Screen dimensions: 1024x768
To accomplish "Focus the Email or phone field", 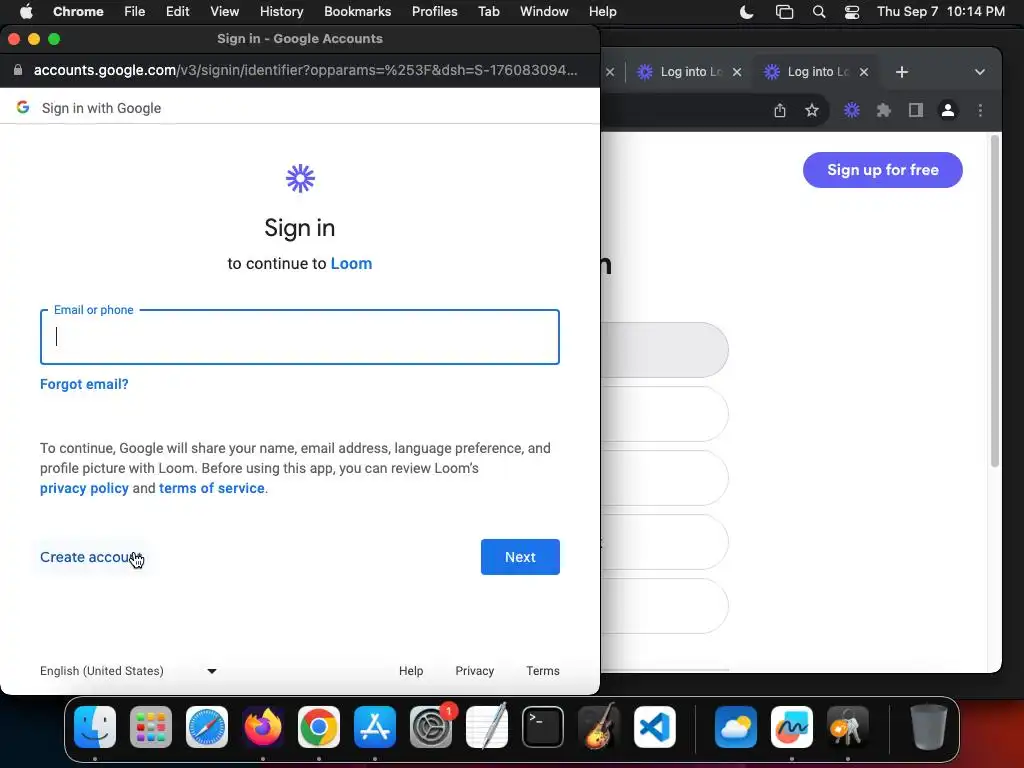I will pyautogui.click(x=300, y=336).
